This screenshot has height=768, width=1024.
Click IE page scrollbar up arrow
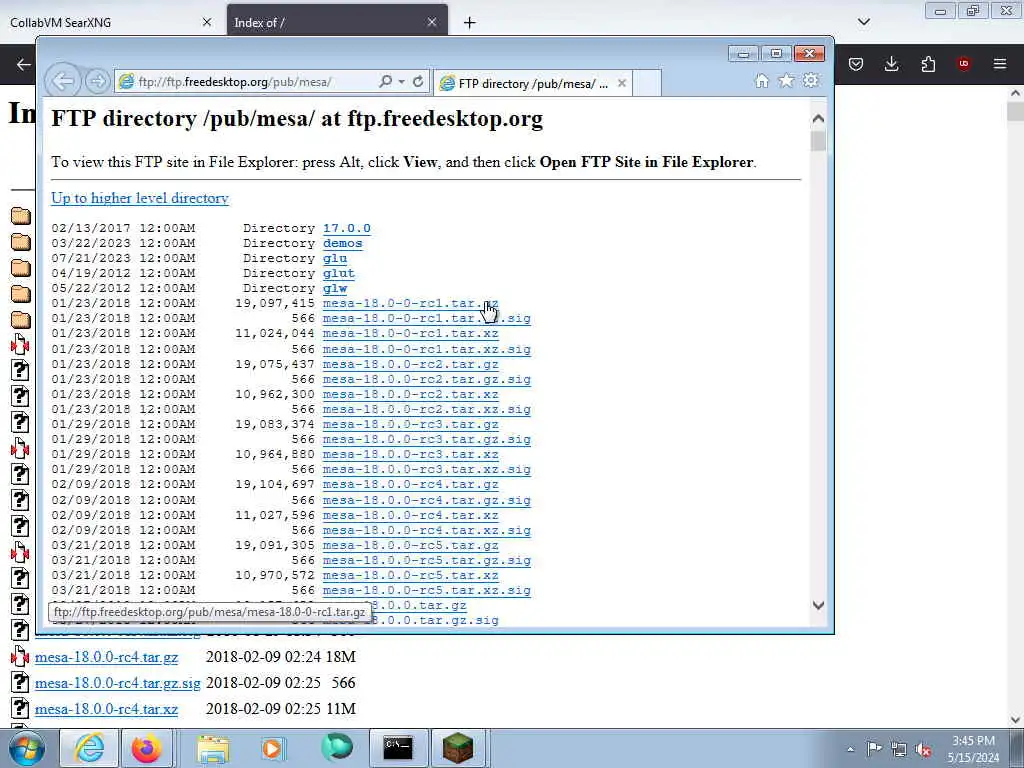[818, 119]
